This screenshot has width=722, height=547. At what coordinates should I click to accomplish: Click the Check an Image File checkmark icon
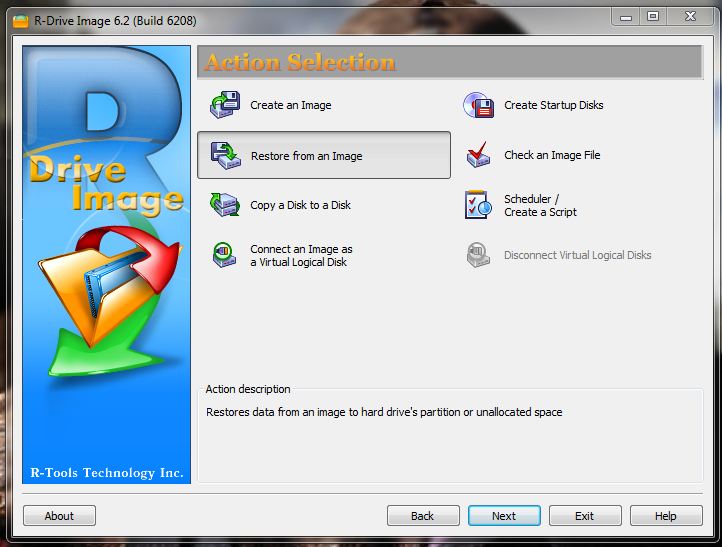coord(479,155)
